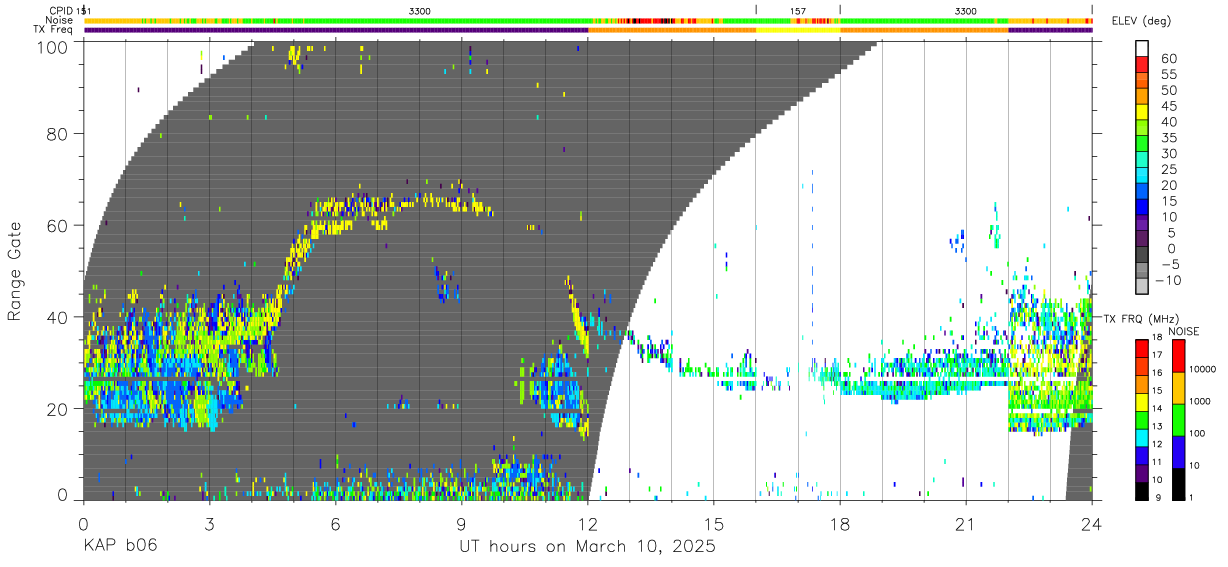Click the 3 tick on UT hours axis
The height and width of the screenshot is (567, 1228).
[x=209, y=524]
